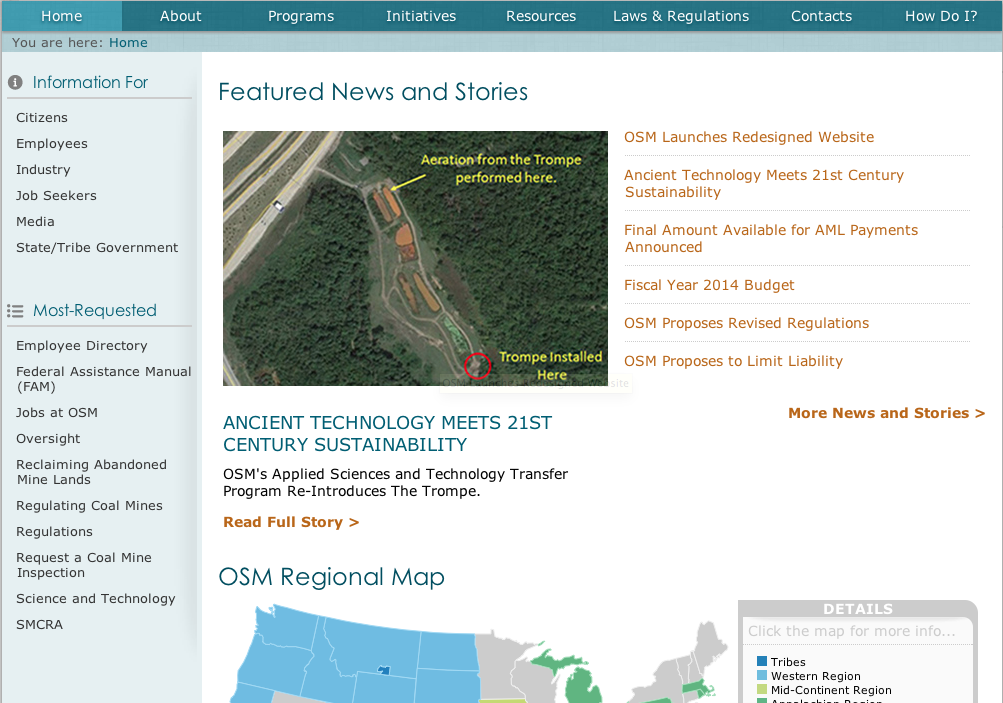The height and width of the screenshot is (703, 1003).
Task: Click the Trompe aerial photo
Action: [415, 258]
